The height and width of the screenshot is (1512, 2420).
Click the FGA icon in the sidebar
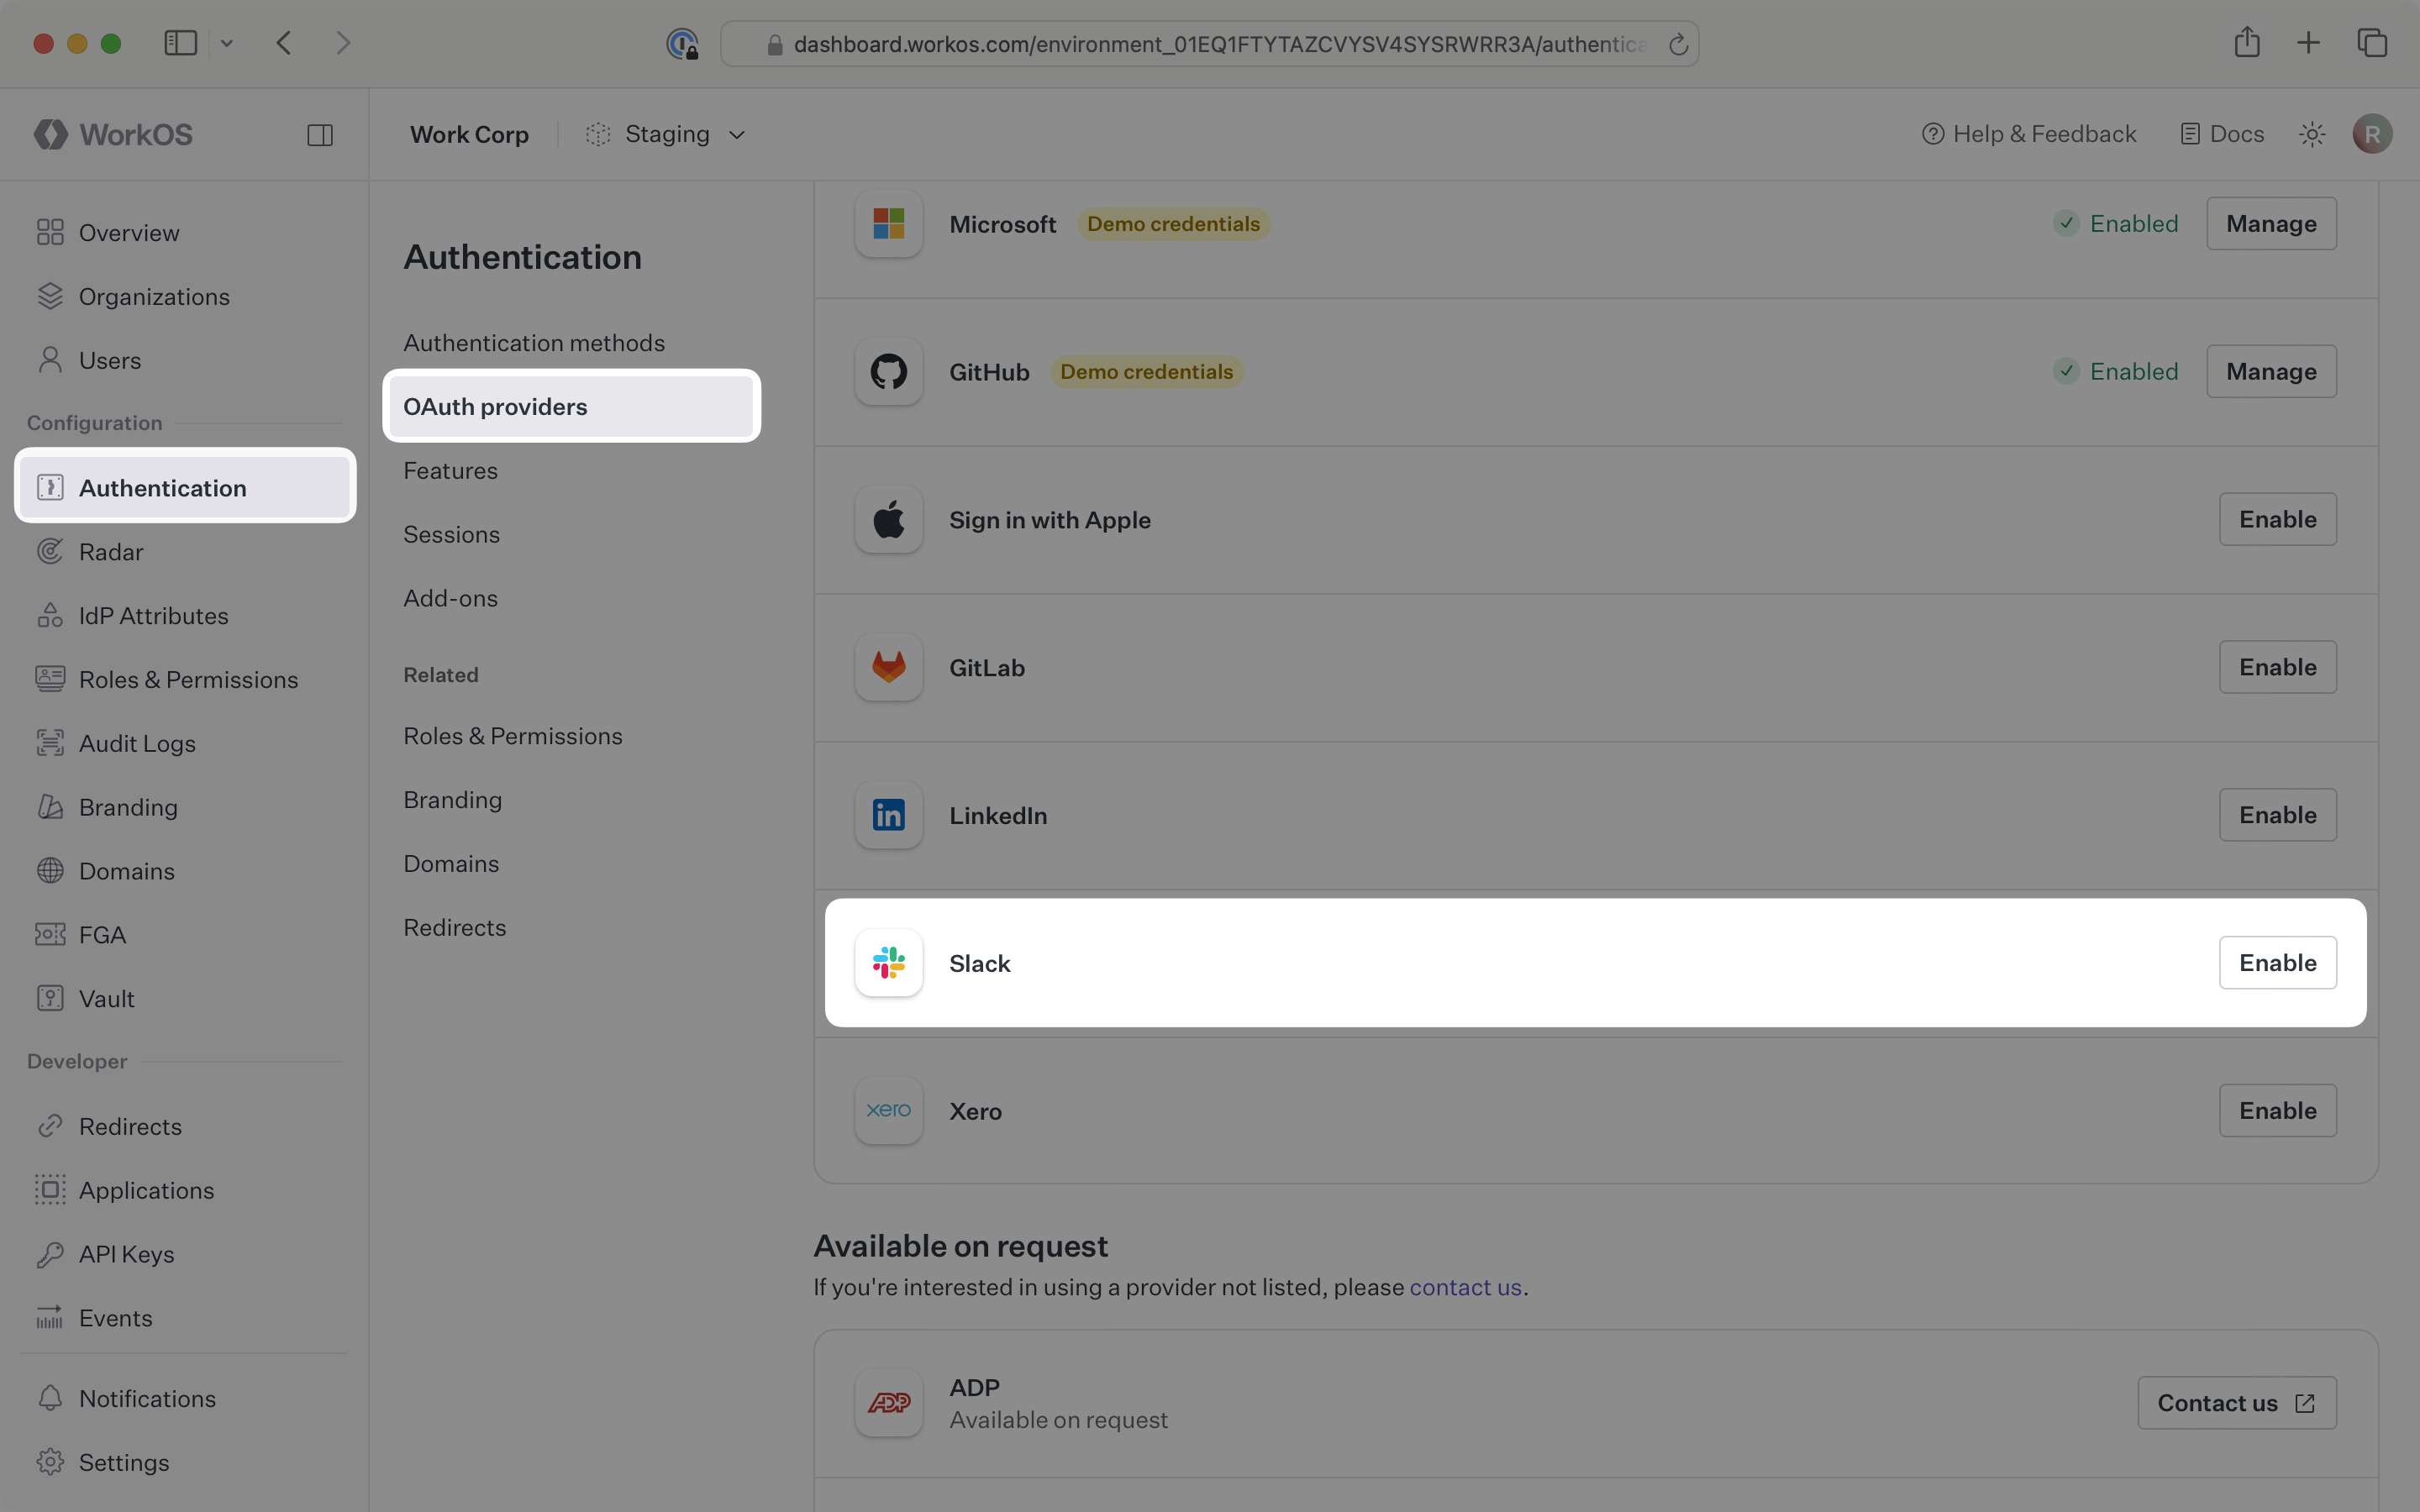(50, 934)
